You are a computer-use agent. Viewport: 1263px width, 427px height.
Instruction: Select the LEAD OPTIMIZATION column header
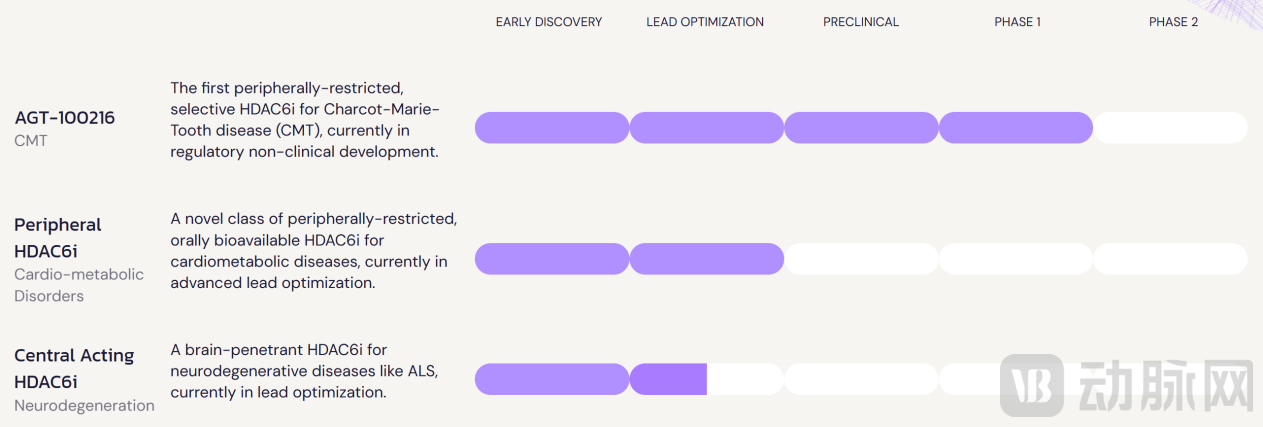pyautogui.click(x=705, y=22)
